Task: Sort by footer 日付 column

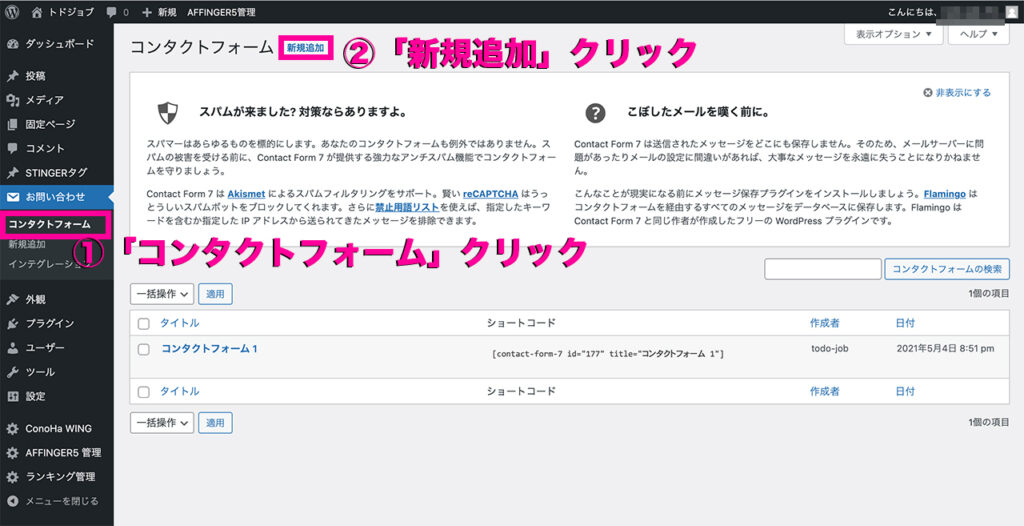Action: coord(905,391)
